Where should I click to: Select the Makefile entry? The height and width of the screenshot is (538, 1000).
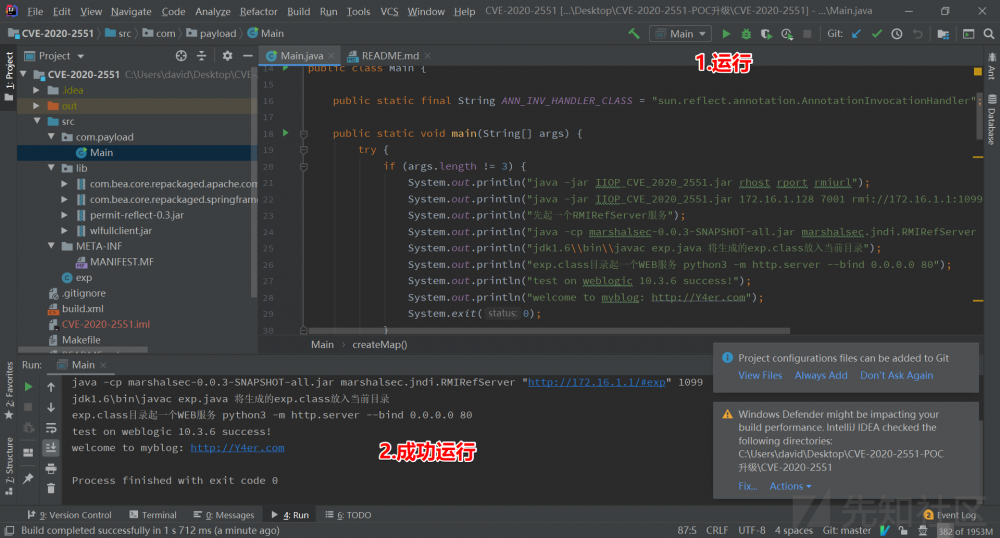[x=81, y=340]
